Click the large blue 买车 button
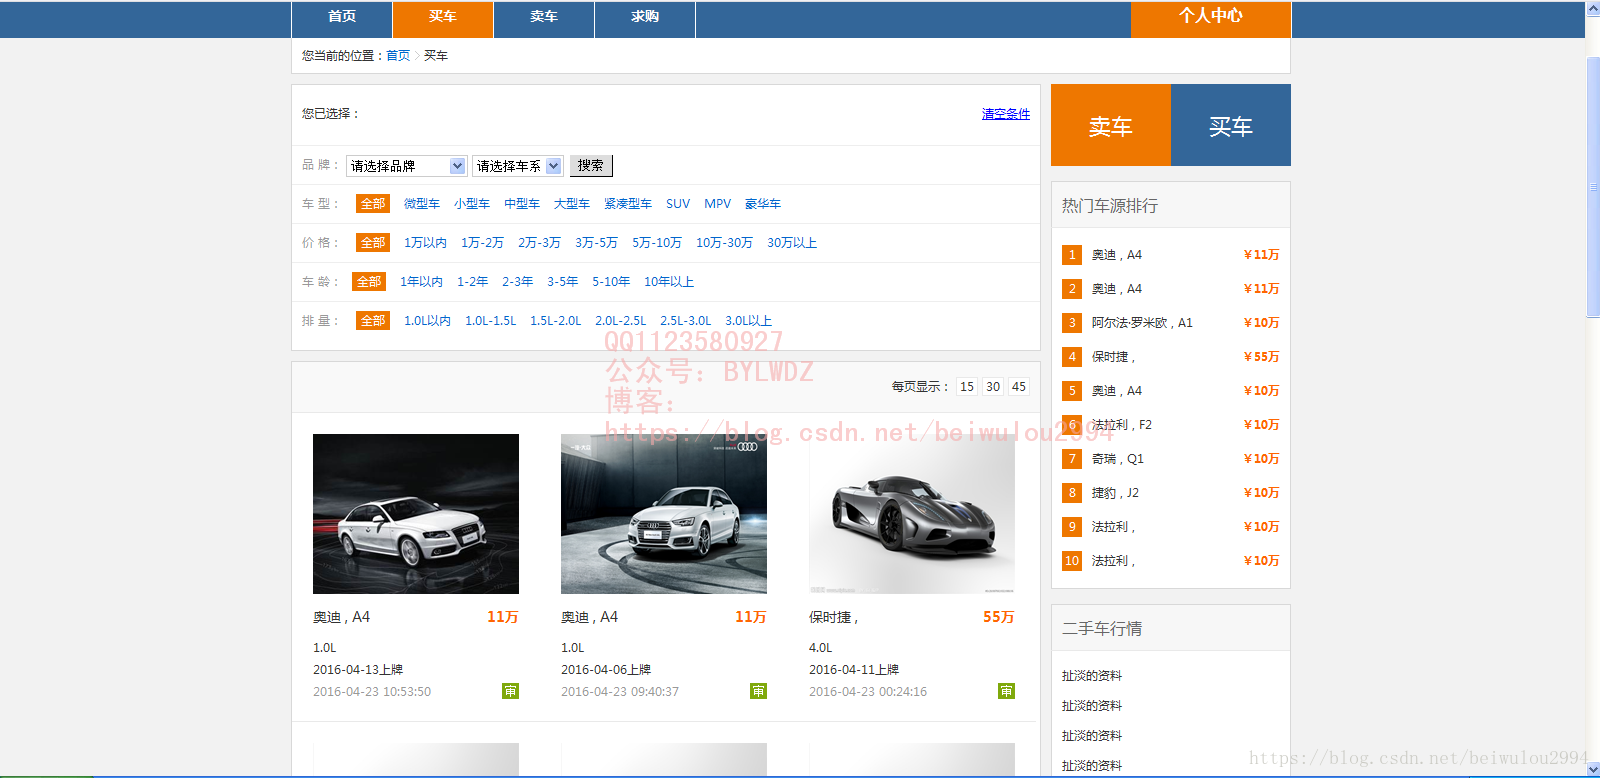Viewport: 1600px width, 778px height. (1231, 125)
